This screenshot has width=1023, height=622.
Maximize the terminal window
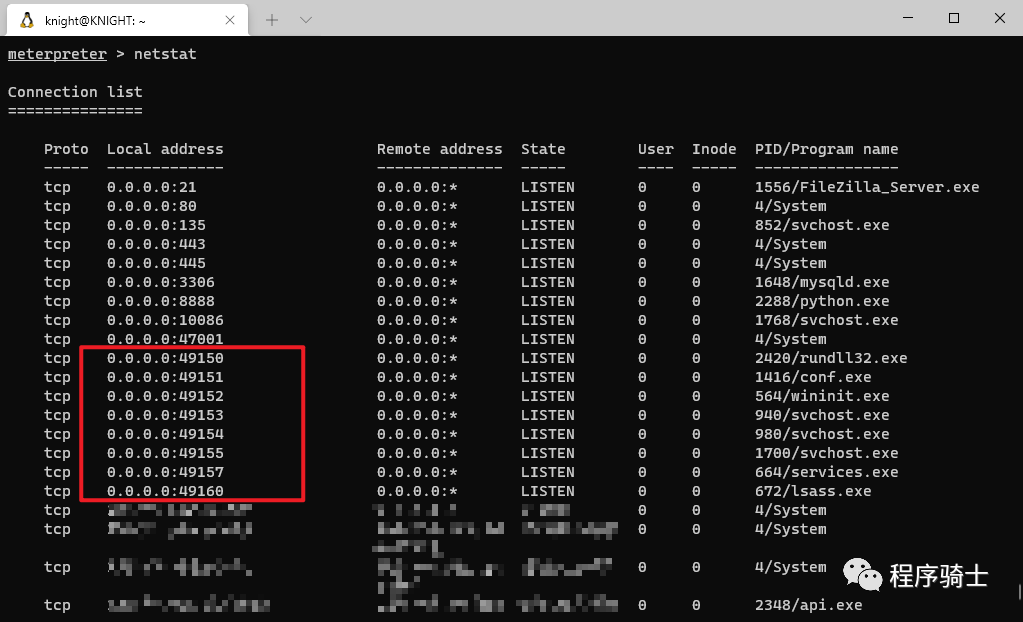point(954,18)
